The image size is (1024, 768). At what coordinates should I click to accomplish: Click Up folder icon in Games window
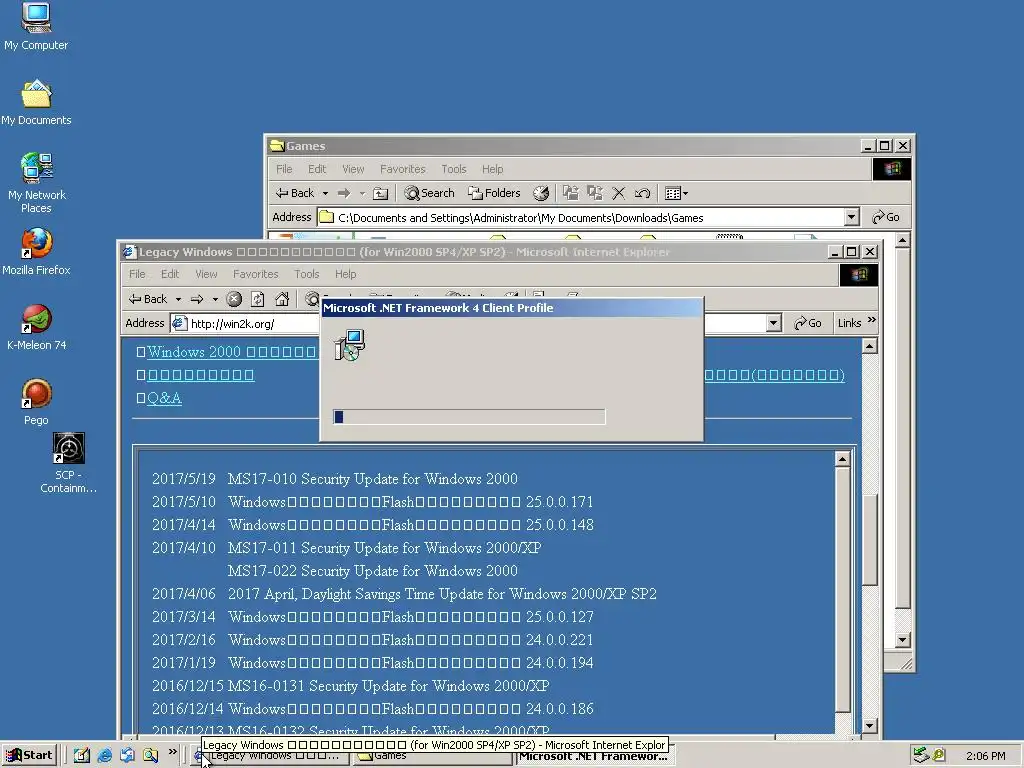tap(380, 193)
